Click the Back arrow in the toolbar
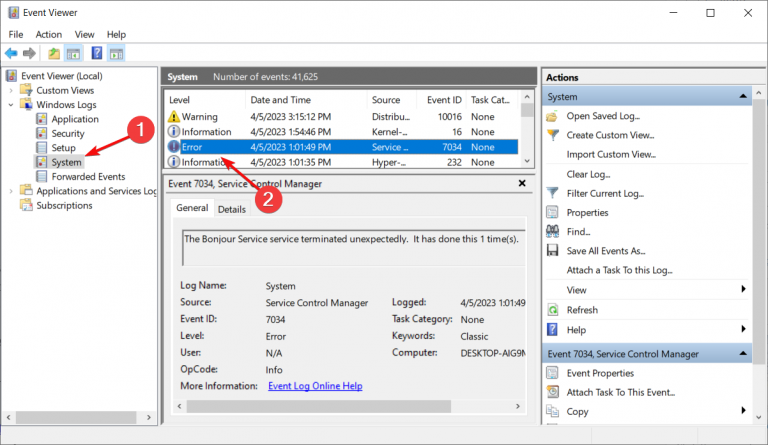 [x=11, y=53]
